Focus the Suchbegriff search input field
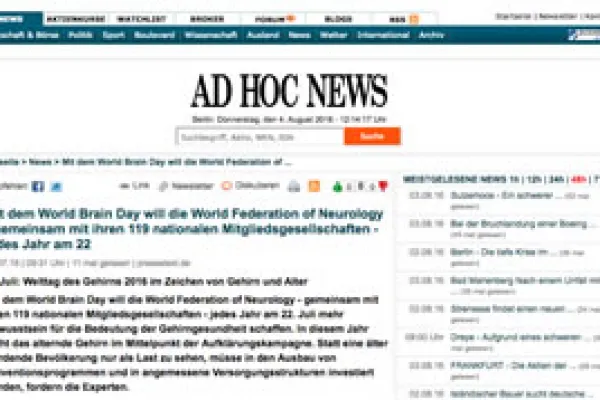This screenshot has width=600, height=400. (260, 137)
